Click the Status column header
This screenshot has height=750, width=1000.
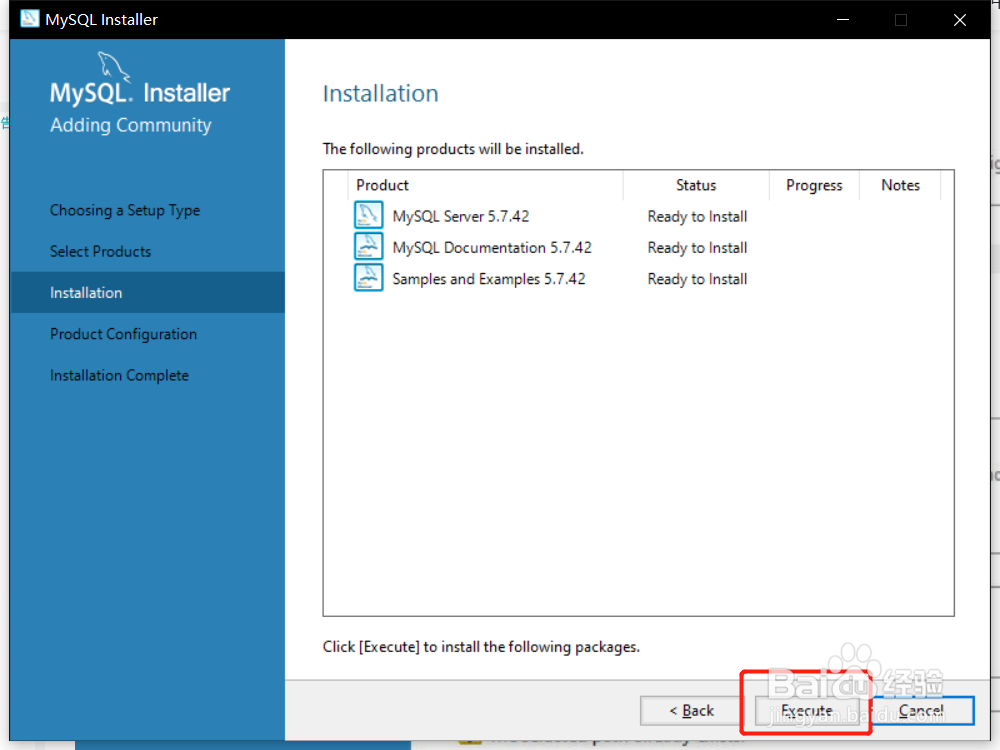696,185
